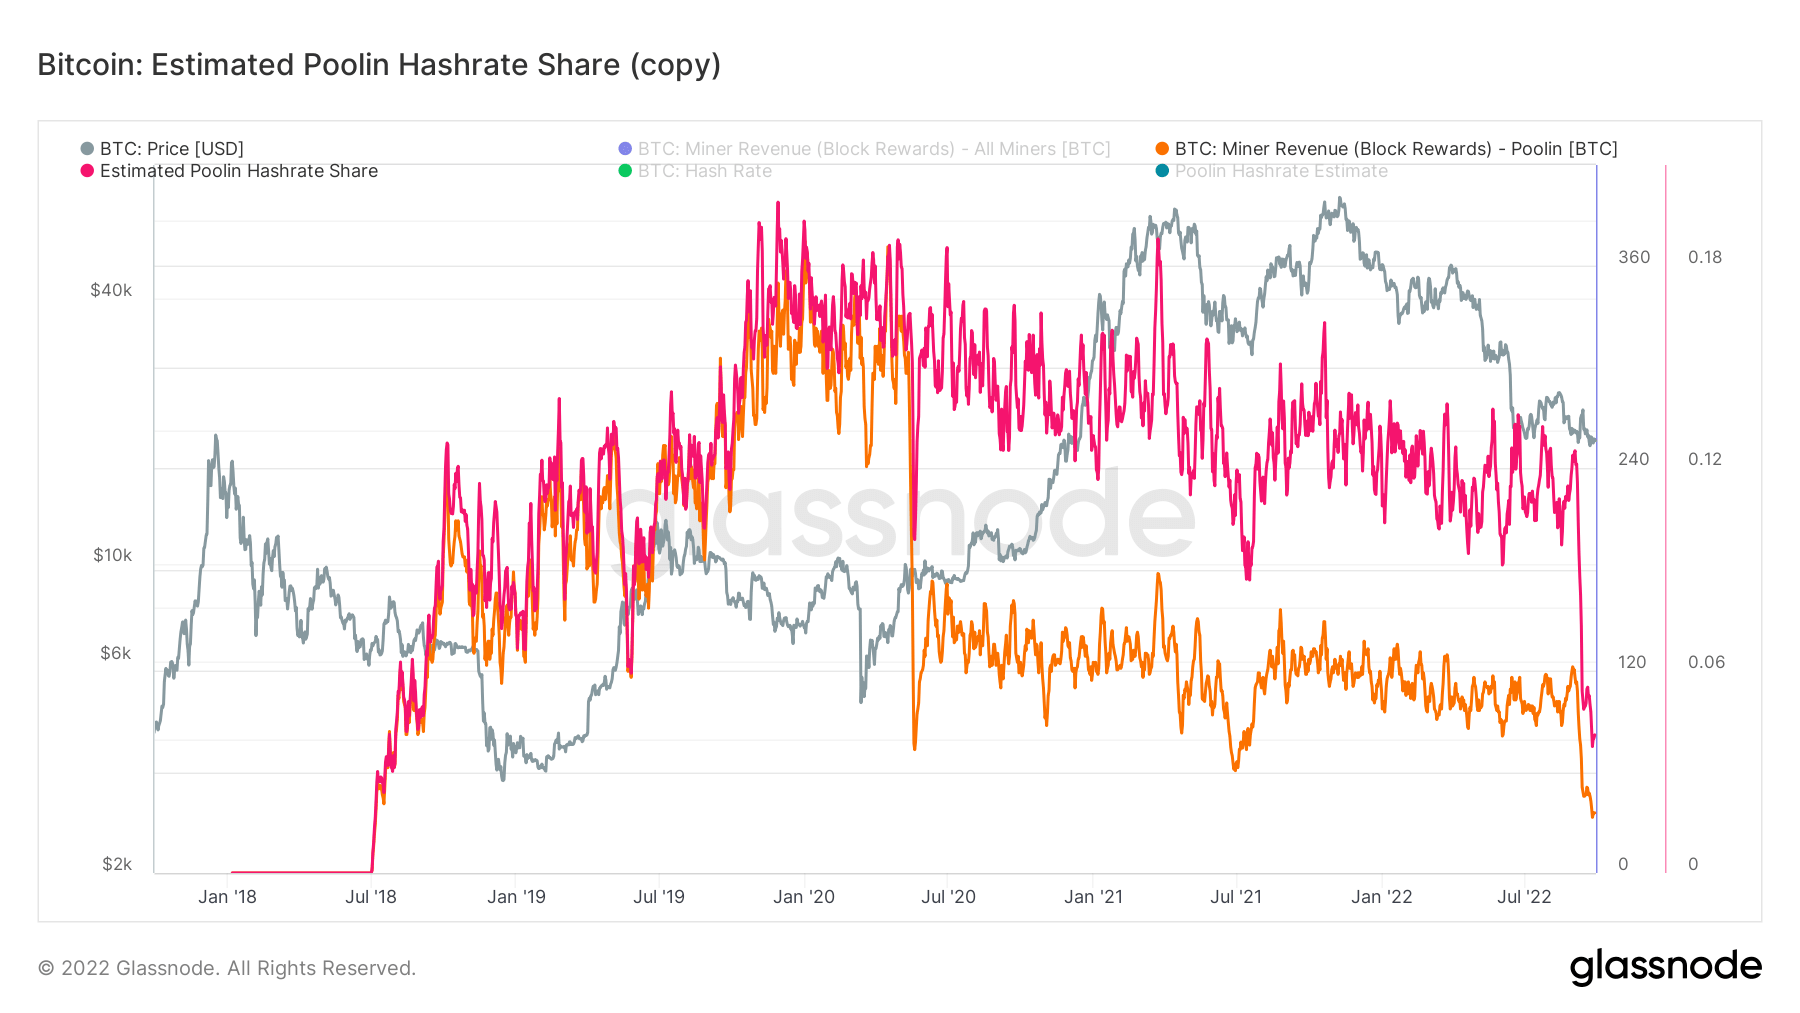Click the green Hash Rate legend dot
Screen dimensions: 1800x1013
coord(625,171)
